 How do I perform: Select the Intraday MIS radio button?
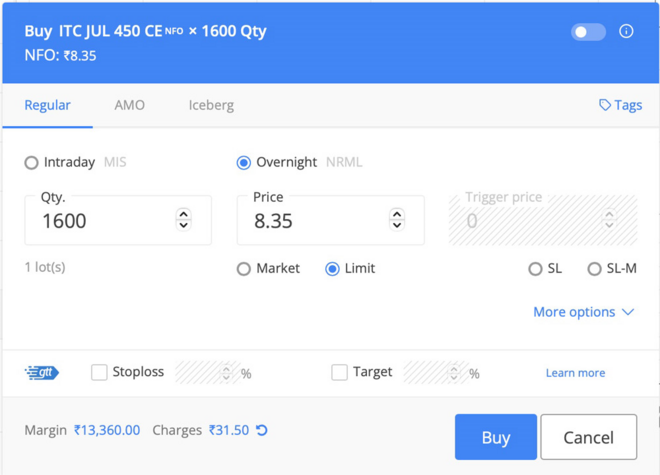(x=32, y=162)
